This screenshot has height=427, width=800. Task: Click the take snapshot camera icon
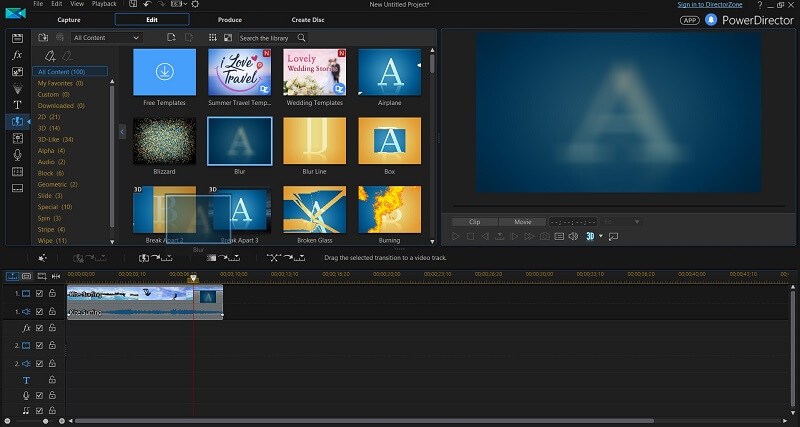[544, 236]
